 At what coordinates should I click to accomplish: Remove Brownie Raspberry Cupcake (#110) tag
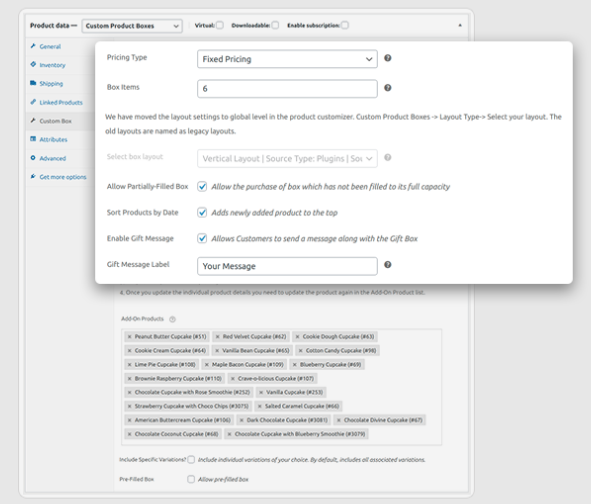point(129,378)
